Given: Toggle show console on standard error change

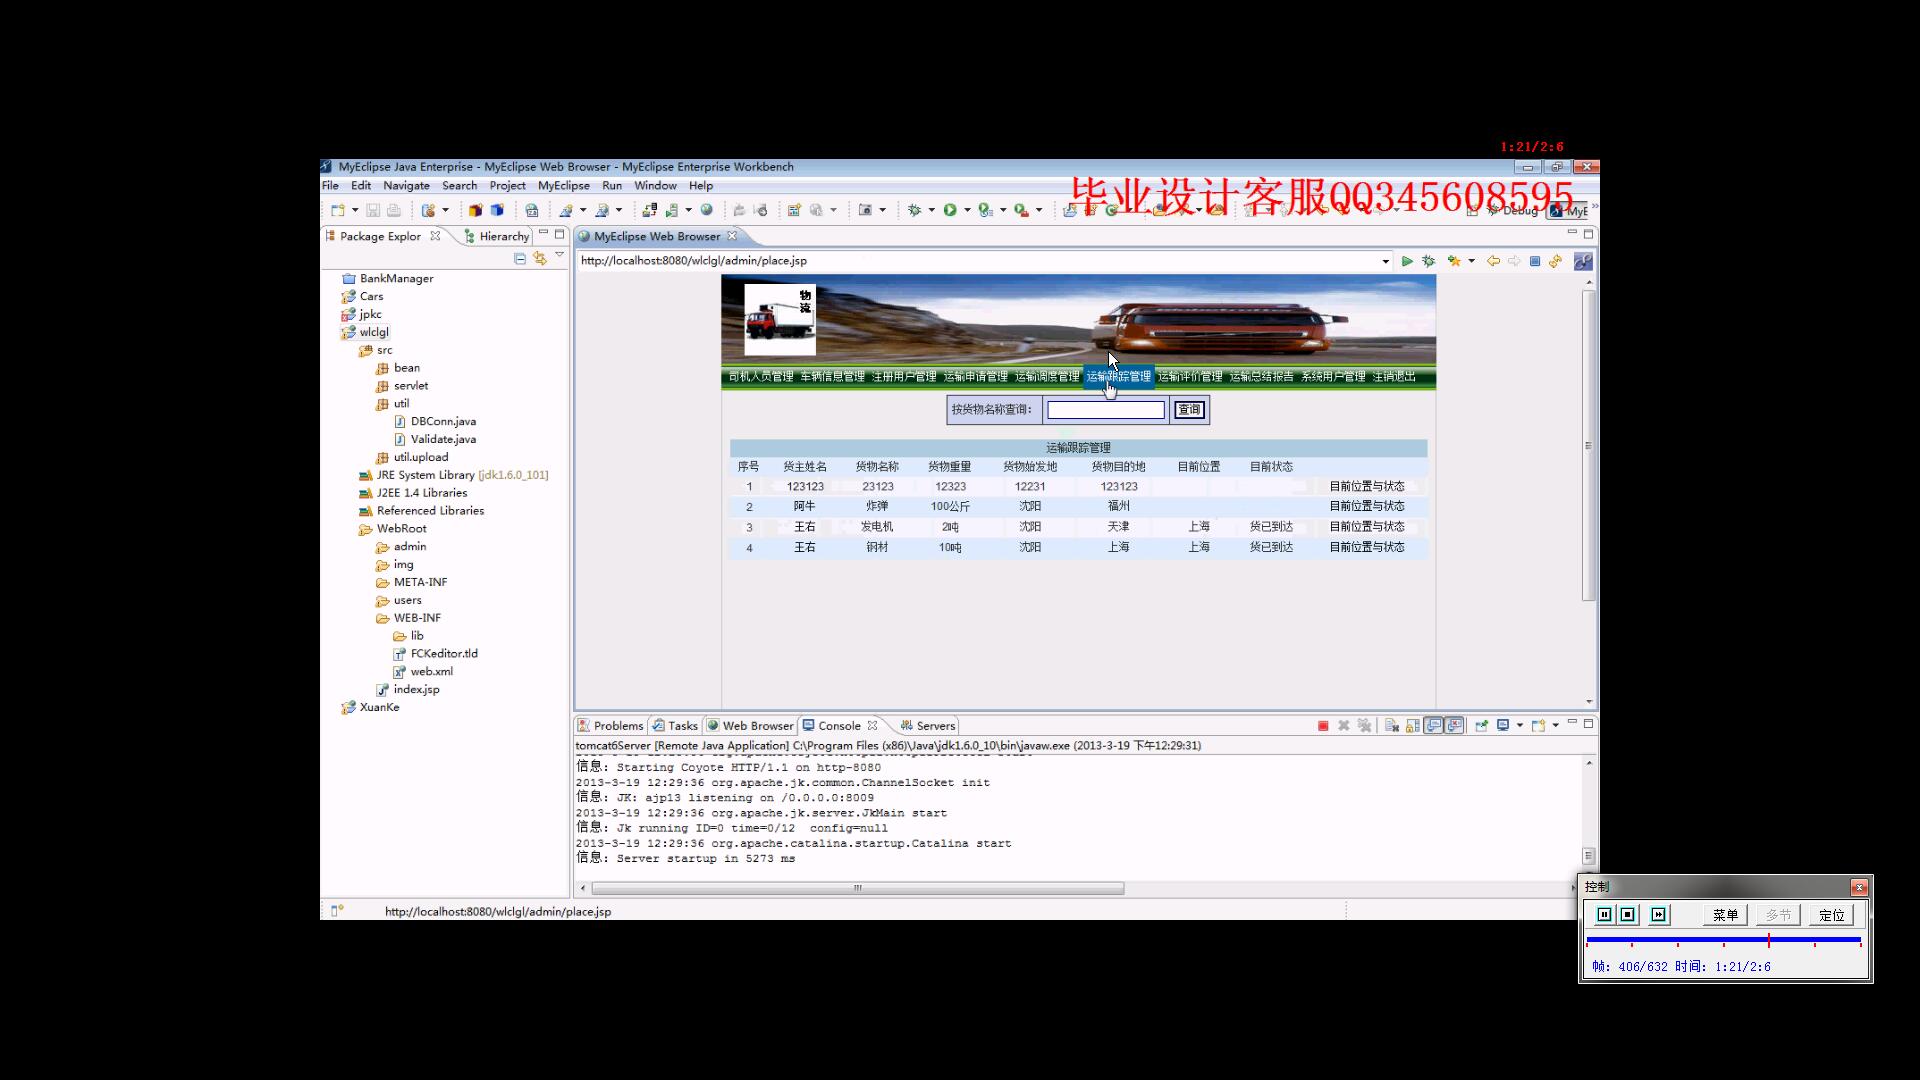Looking at the screenshot, I should [x=1454, y=726].
